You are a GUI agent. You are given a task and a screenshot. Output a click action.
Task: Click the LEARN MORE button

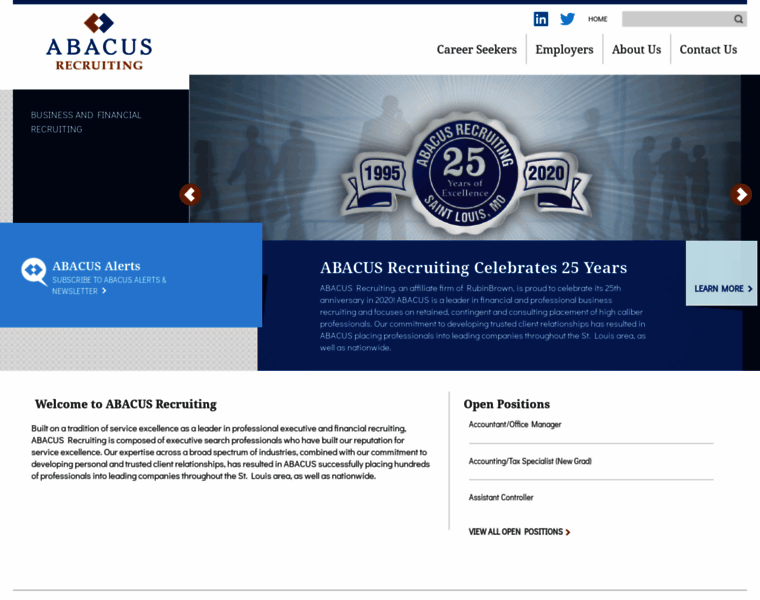[x=721, y=273]
